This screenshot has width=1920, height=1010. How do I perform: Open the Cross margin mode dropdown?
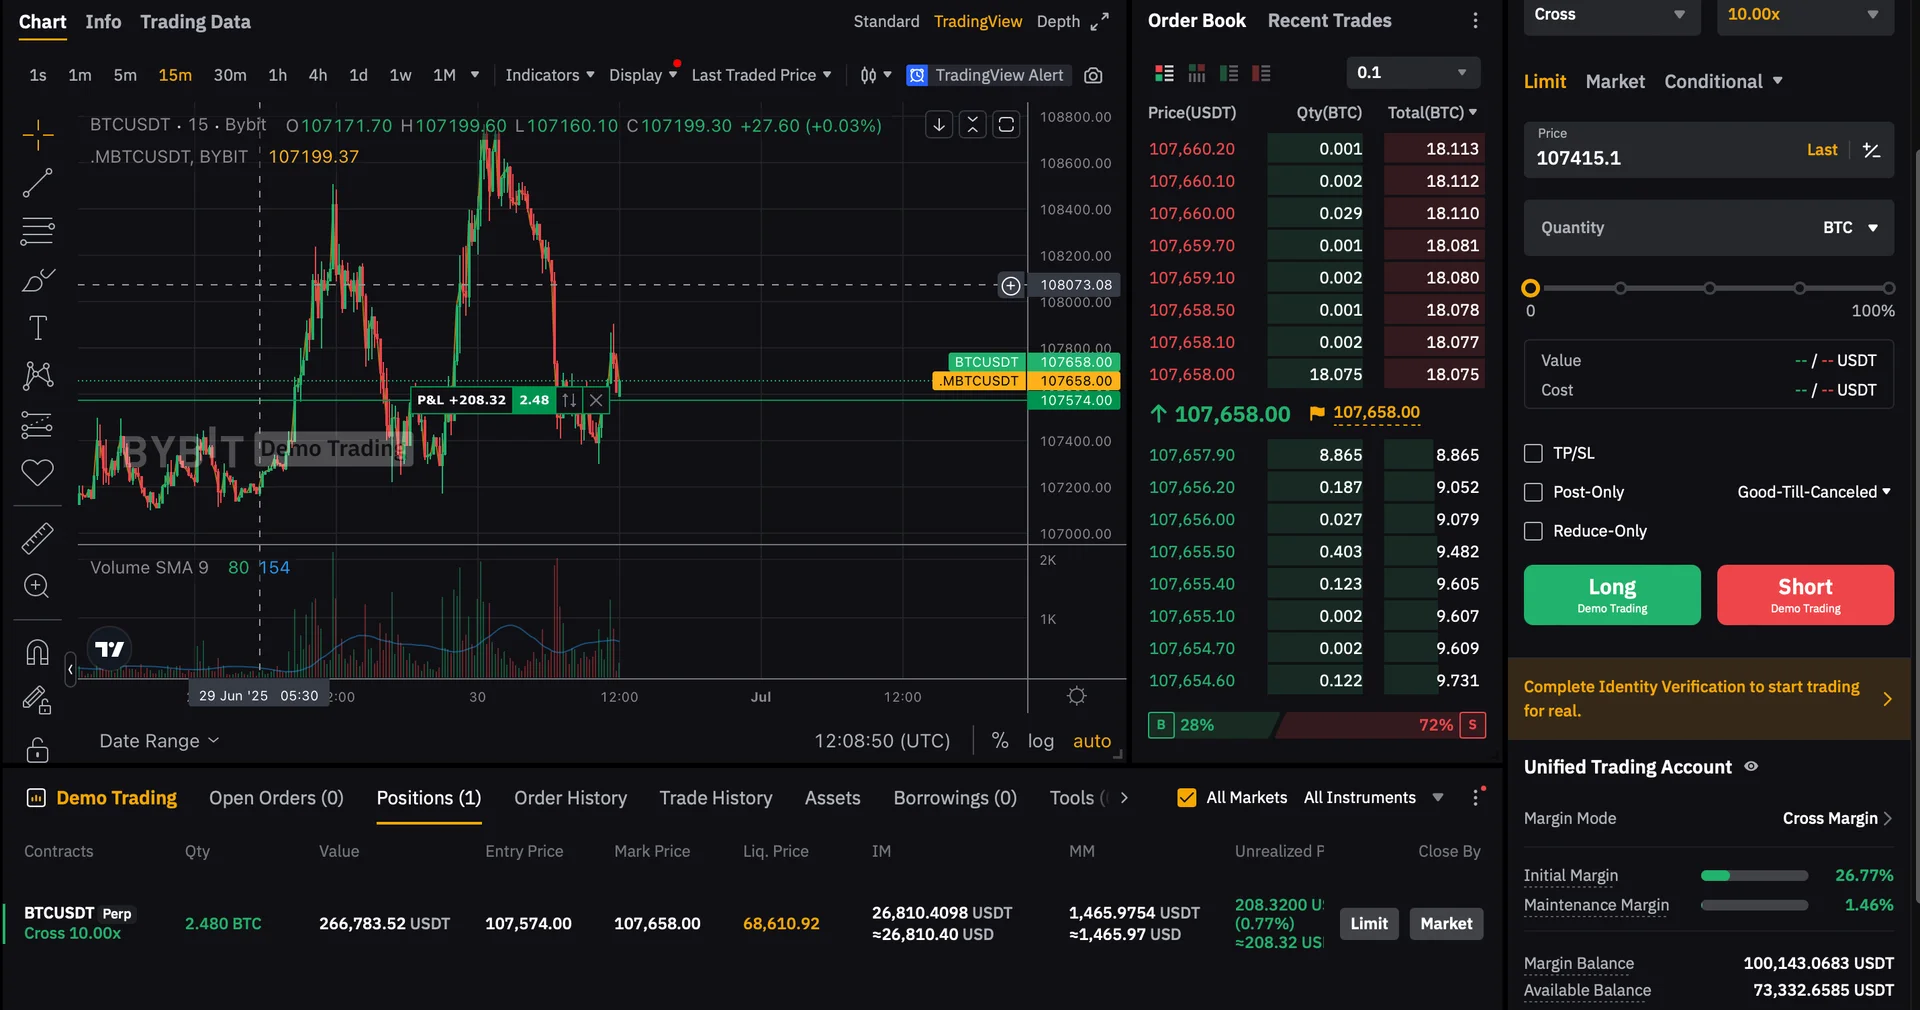click(x=1612, y=15)
